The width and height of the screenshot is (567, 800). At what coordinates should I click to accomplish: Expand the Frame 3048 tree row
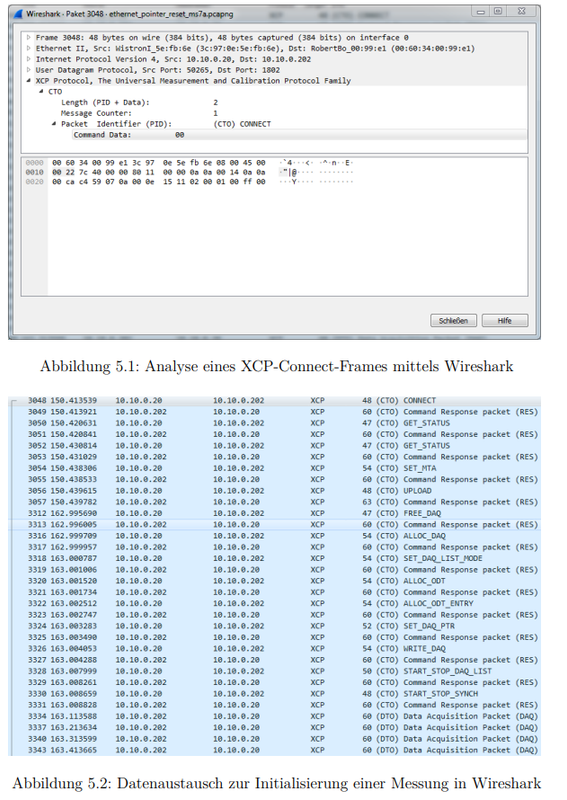tap(29, 37)
